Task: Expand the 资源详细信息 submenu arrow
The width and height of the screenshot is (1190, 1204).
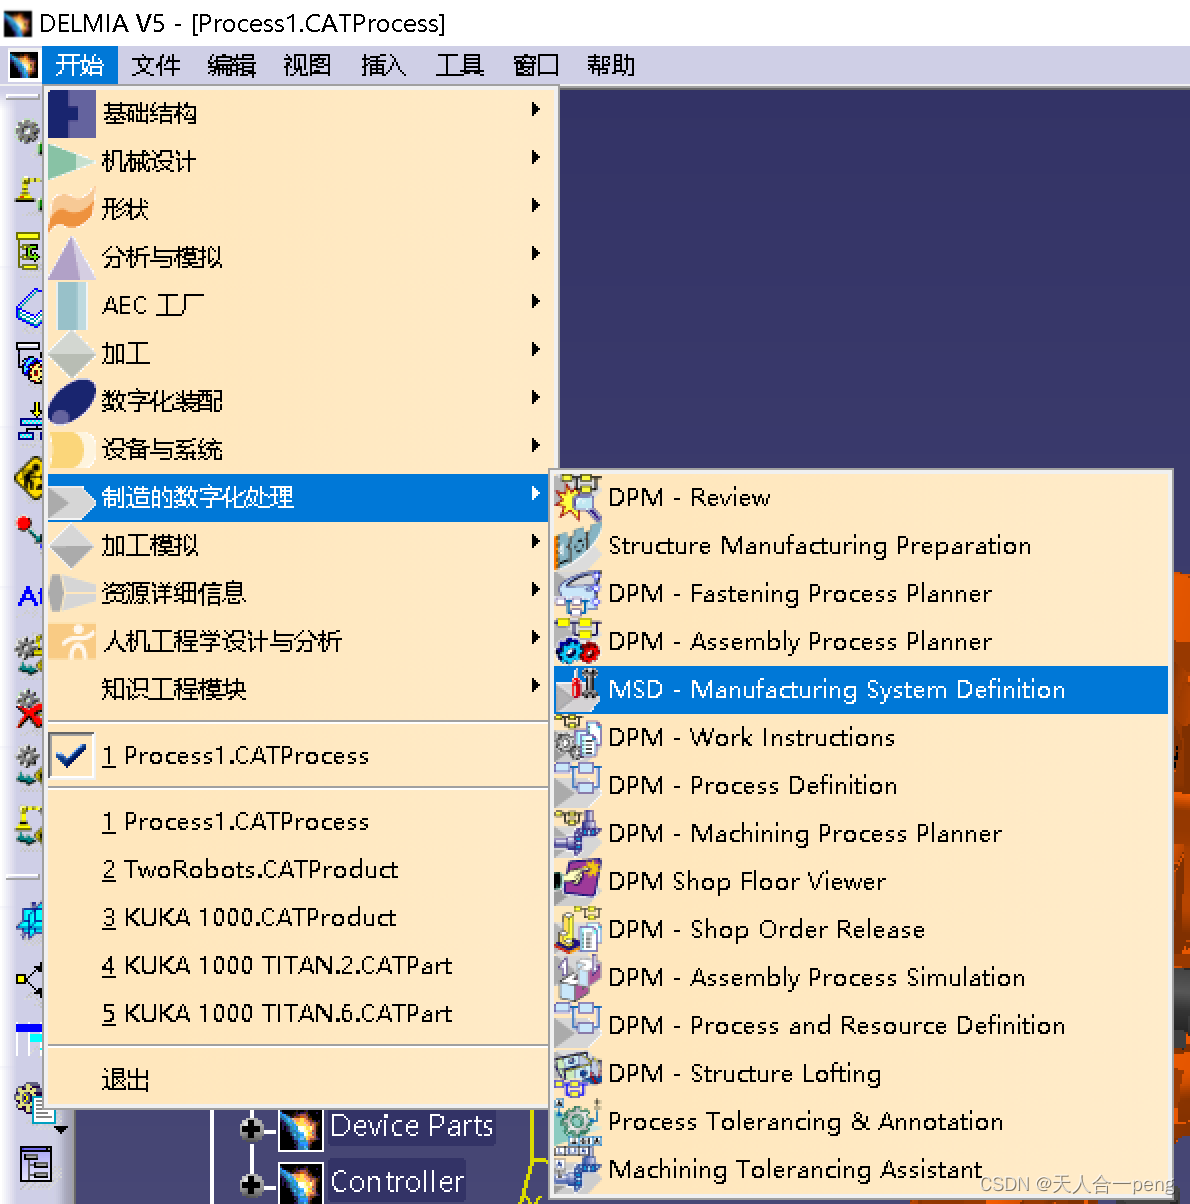Action: pyautogui.click(x=536, y=589)
